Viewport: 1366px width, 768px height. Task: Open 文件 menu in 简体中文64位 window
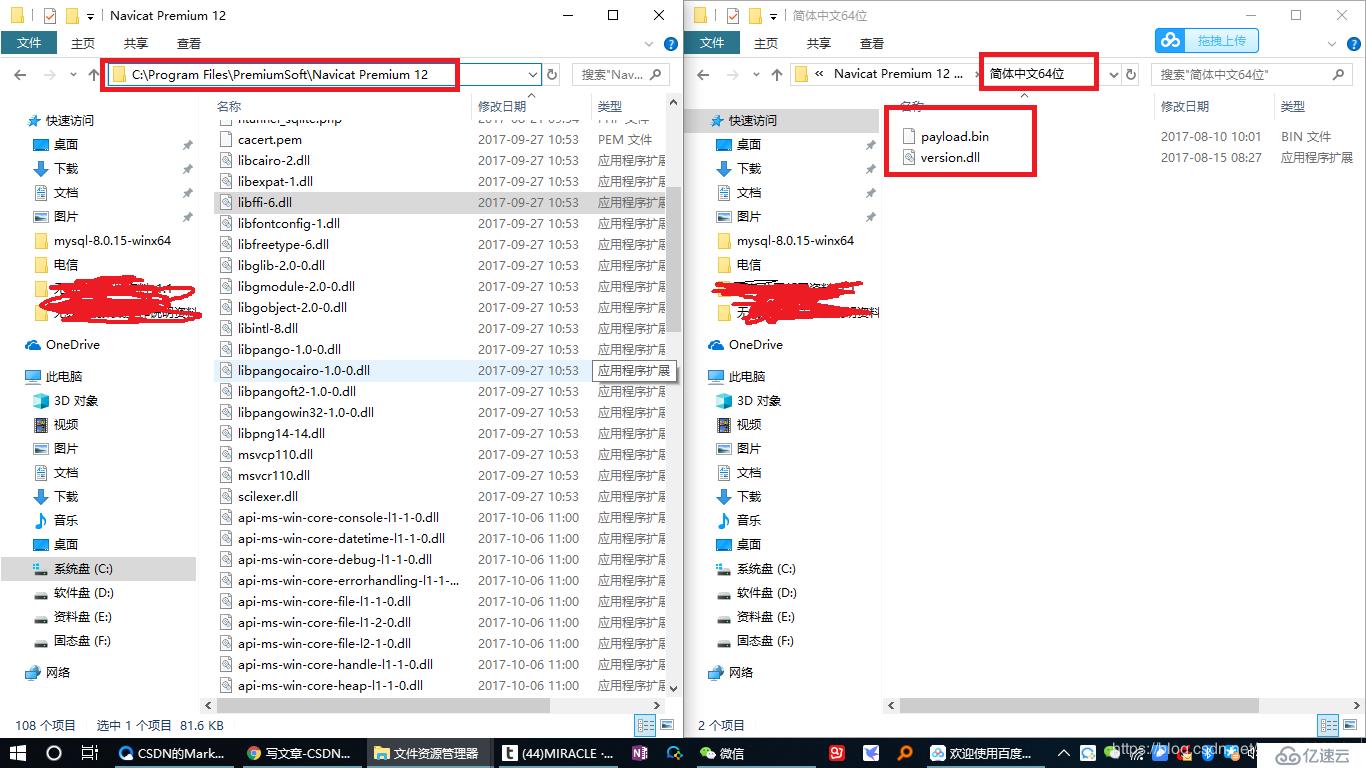pyautogui.click(x=712, y=43)
